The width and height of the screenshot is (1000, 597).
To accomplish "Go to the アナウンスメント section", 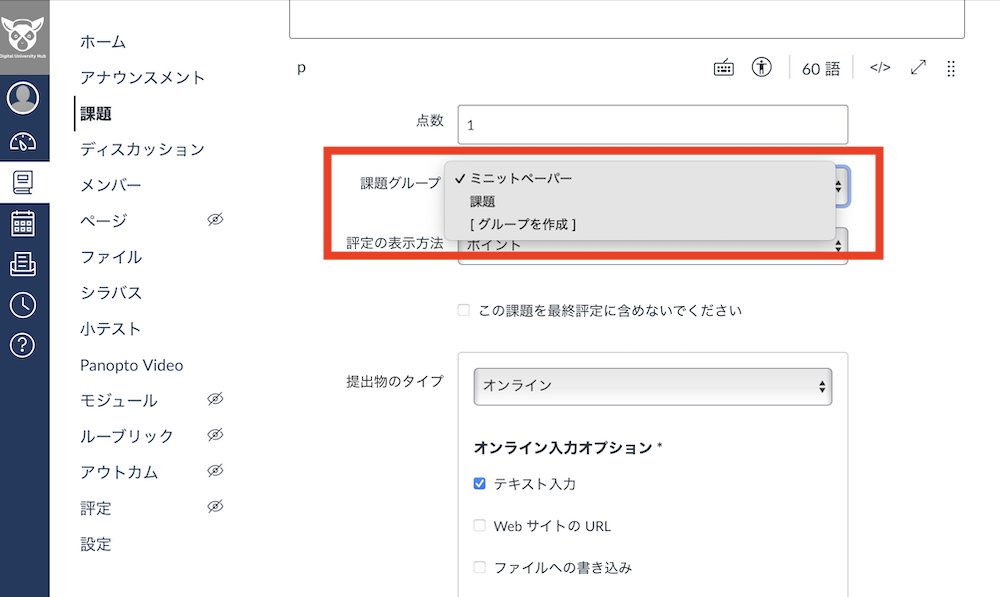I will 143,77.
